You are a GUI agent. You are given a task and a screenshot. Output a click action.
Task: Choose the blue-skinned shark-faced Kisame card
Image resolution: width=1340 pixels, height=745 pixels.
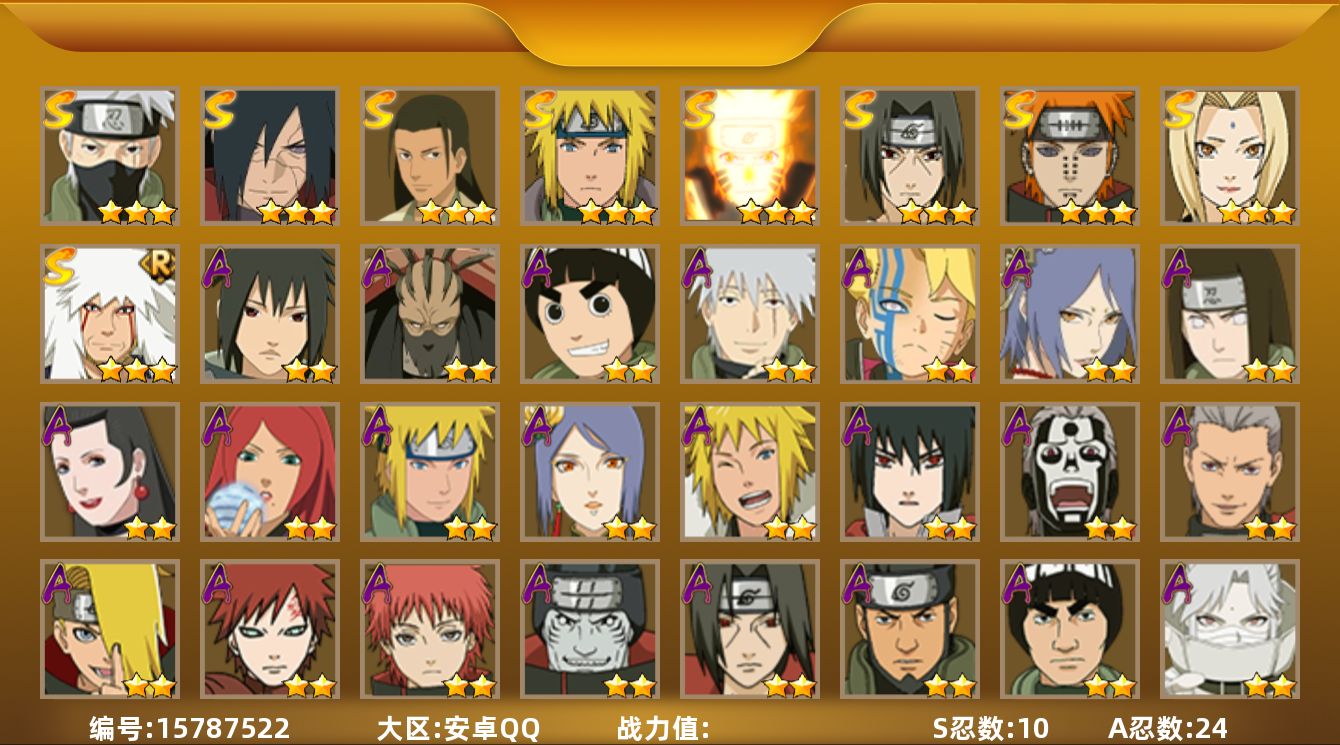tap(590, 629)
